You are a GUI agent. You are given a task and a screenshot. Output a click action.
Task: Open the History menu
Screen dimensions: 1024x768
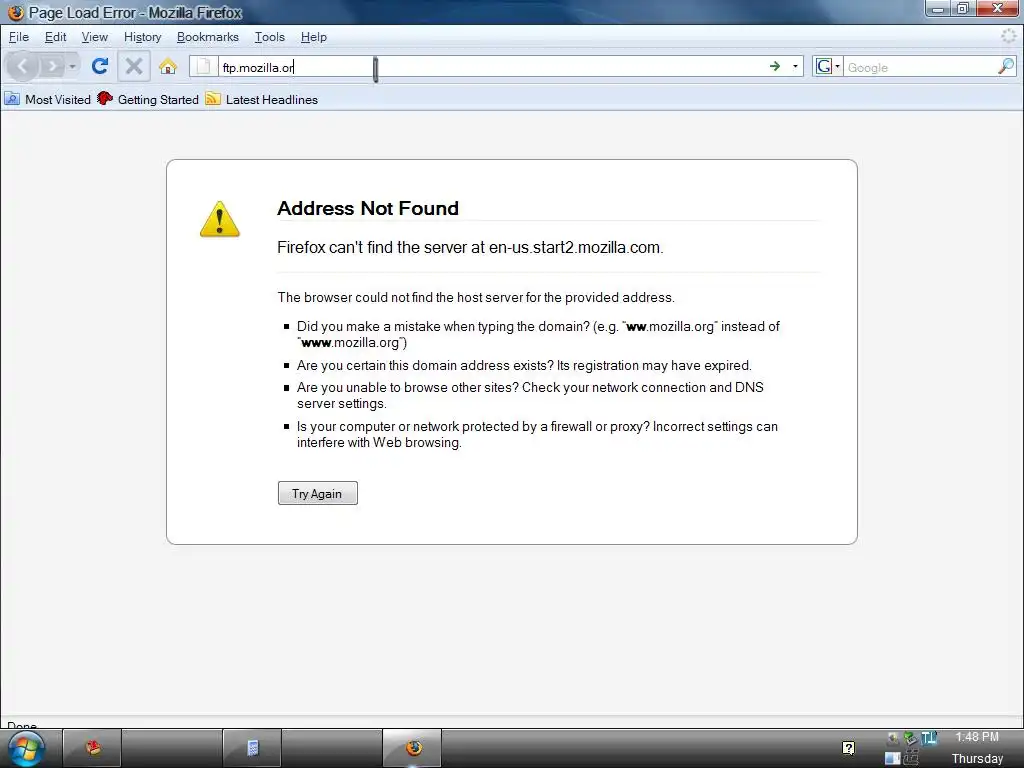[x=142, y=37]
